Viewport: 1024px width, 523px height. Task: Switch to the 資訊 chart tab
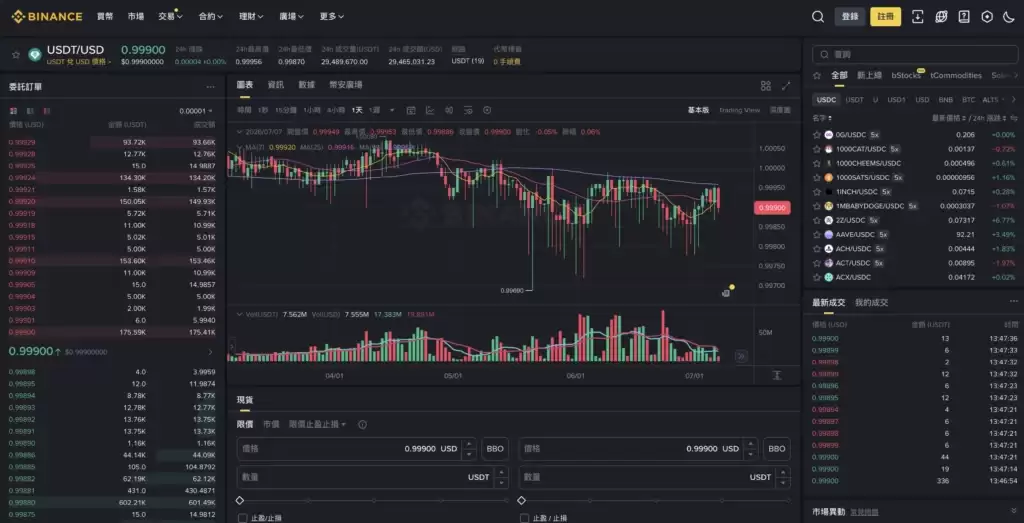click(276, 85)
